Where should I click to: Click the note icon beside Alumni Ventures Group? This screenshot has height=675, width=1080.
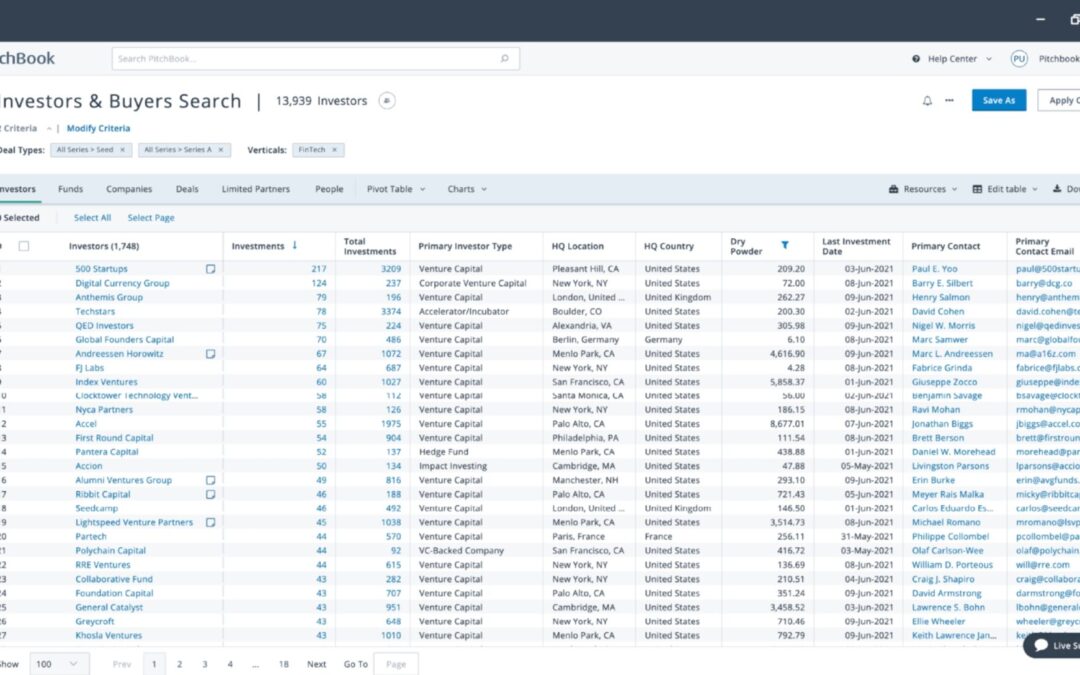(x=211, y=480)
